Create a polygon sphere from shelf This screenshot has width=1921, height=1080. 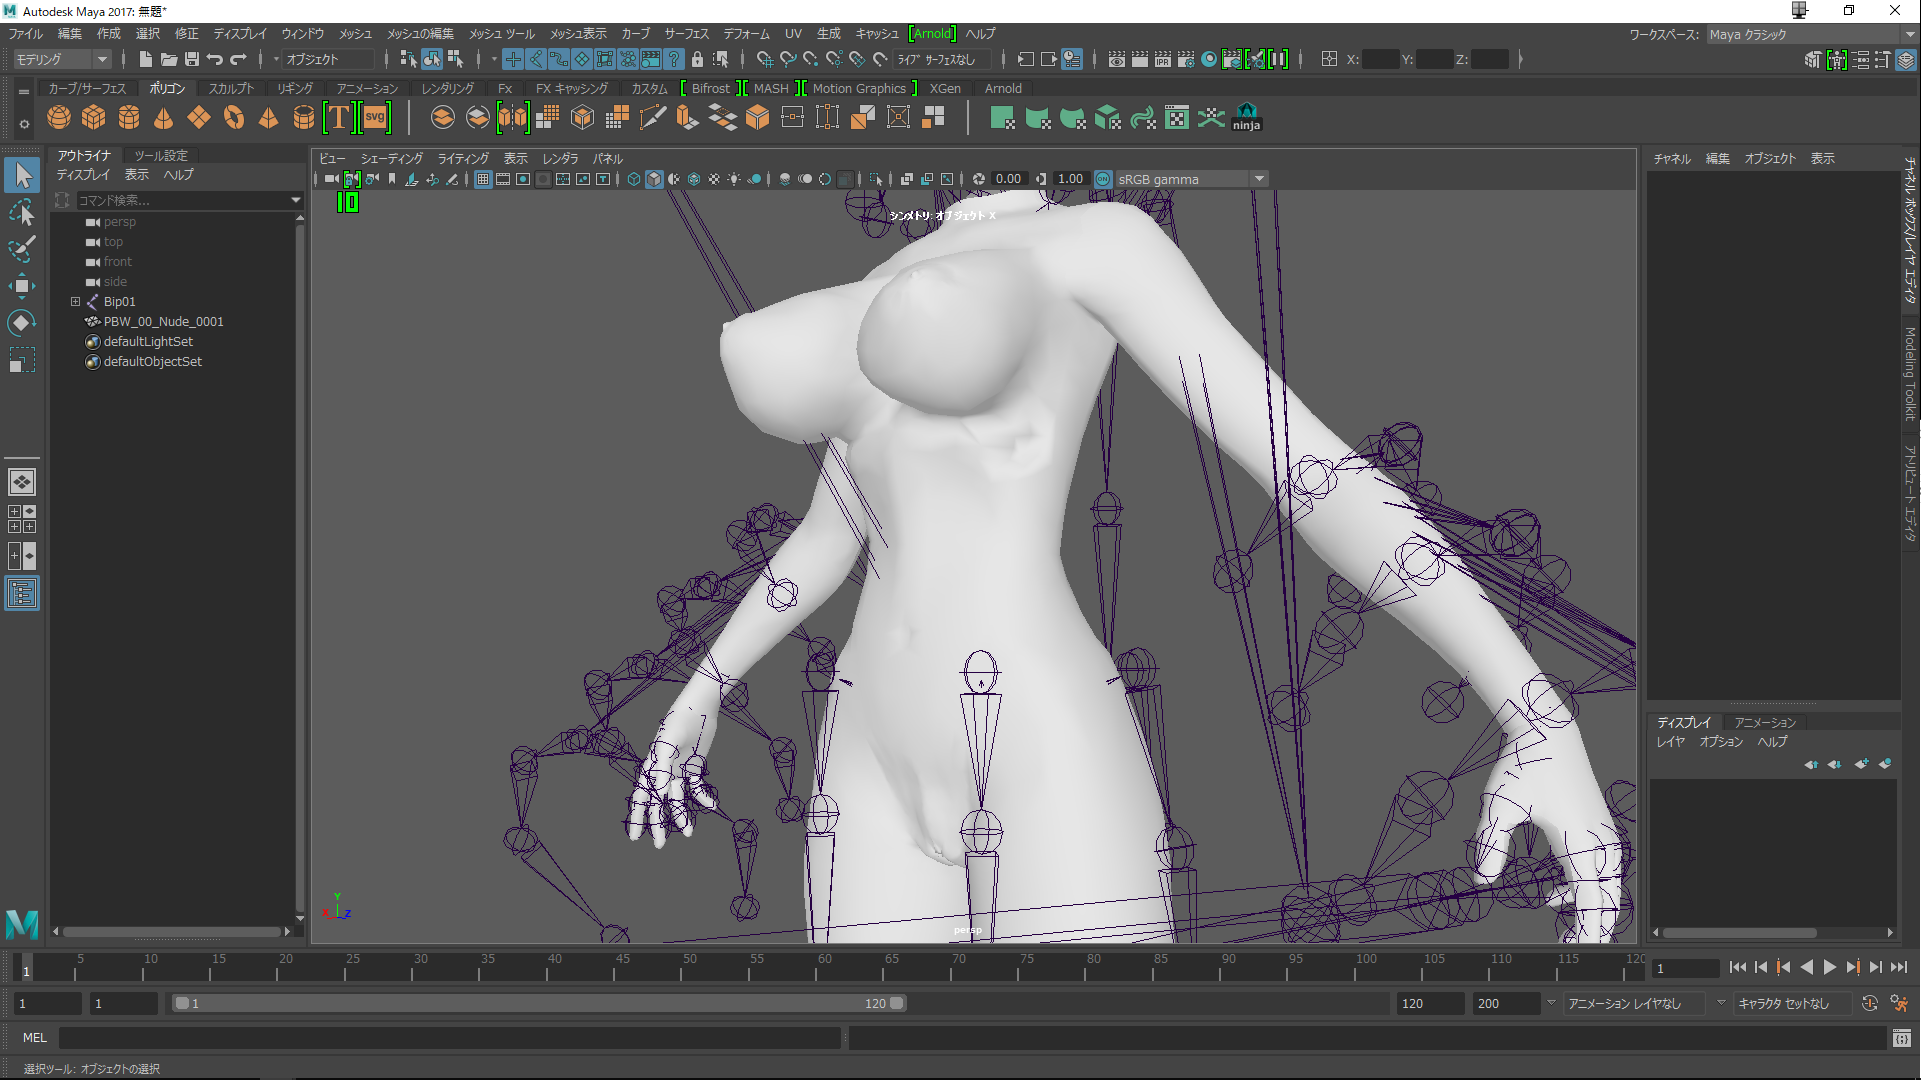(59, 118)
